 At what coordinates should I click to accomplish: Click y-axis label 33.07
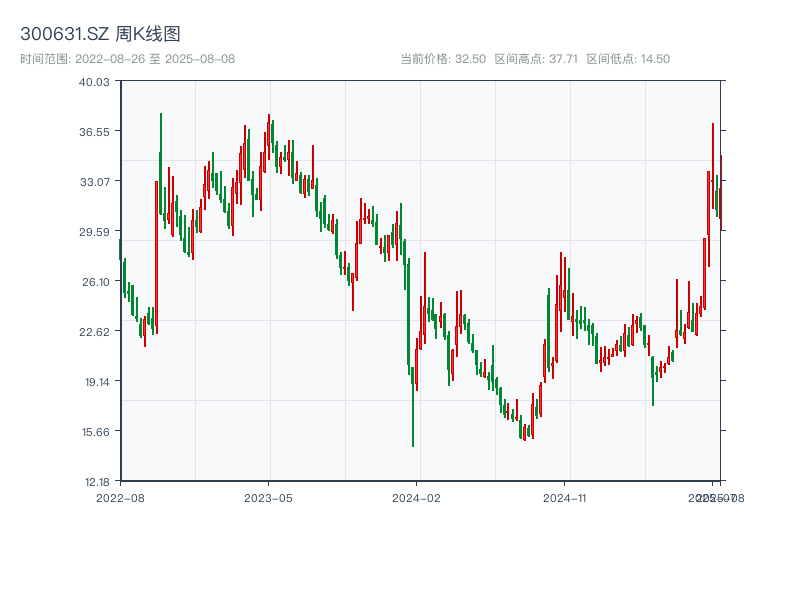pos(94,182)
